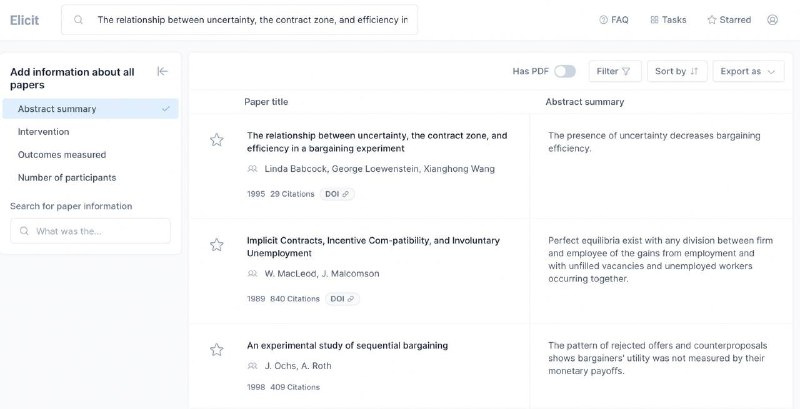Screen dimensions: 800x409
Task: Enable the Intervention column option
Action: point(44,132)
